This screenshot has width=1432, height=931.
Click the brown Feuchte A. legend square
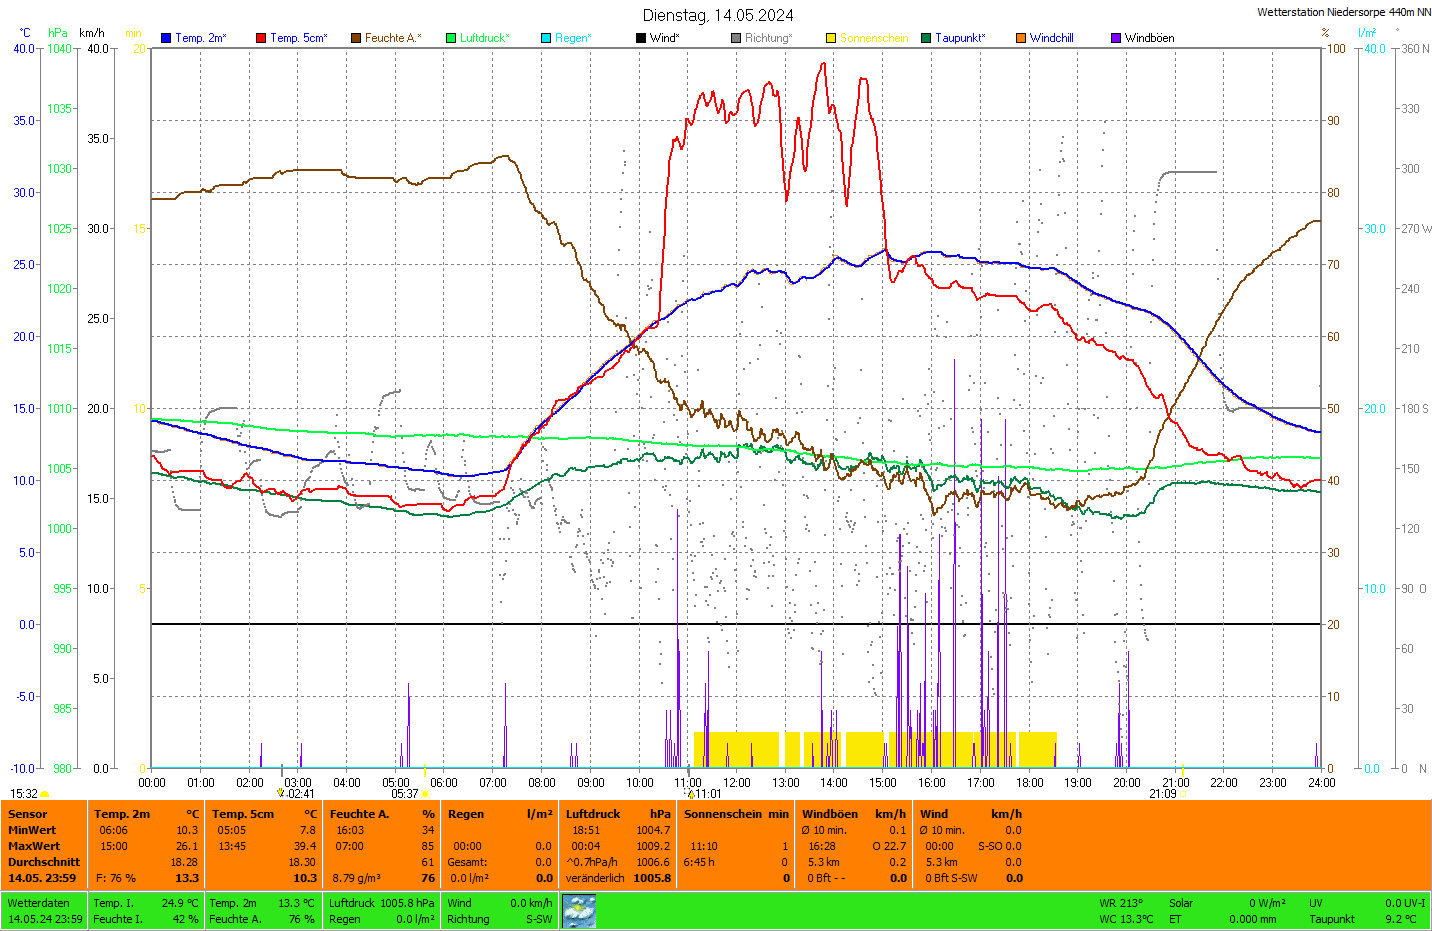[356, 38]
